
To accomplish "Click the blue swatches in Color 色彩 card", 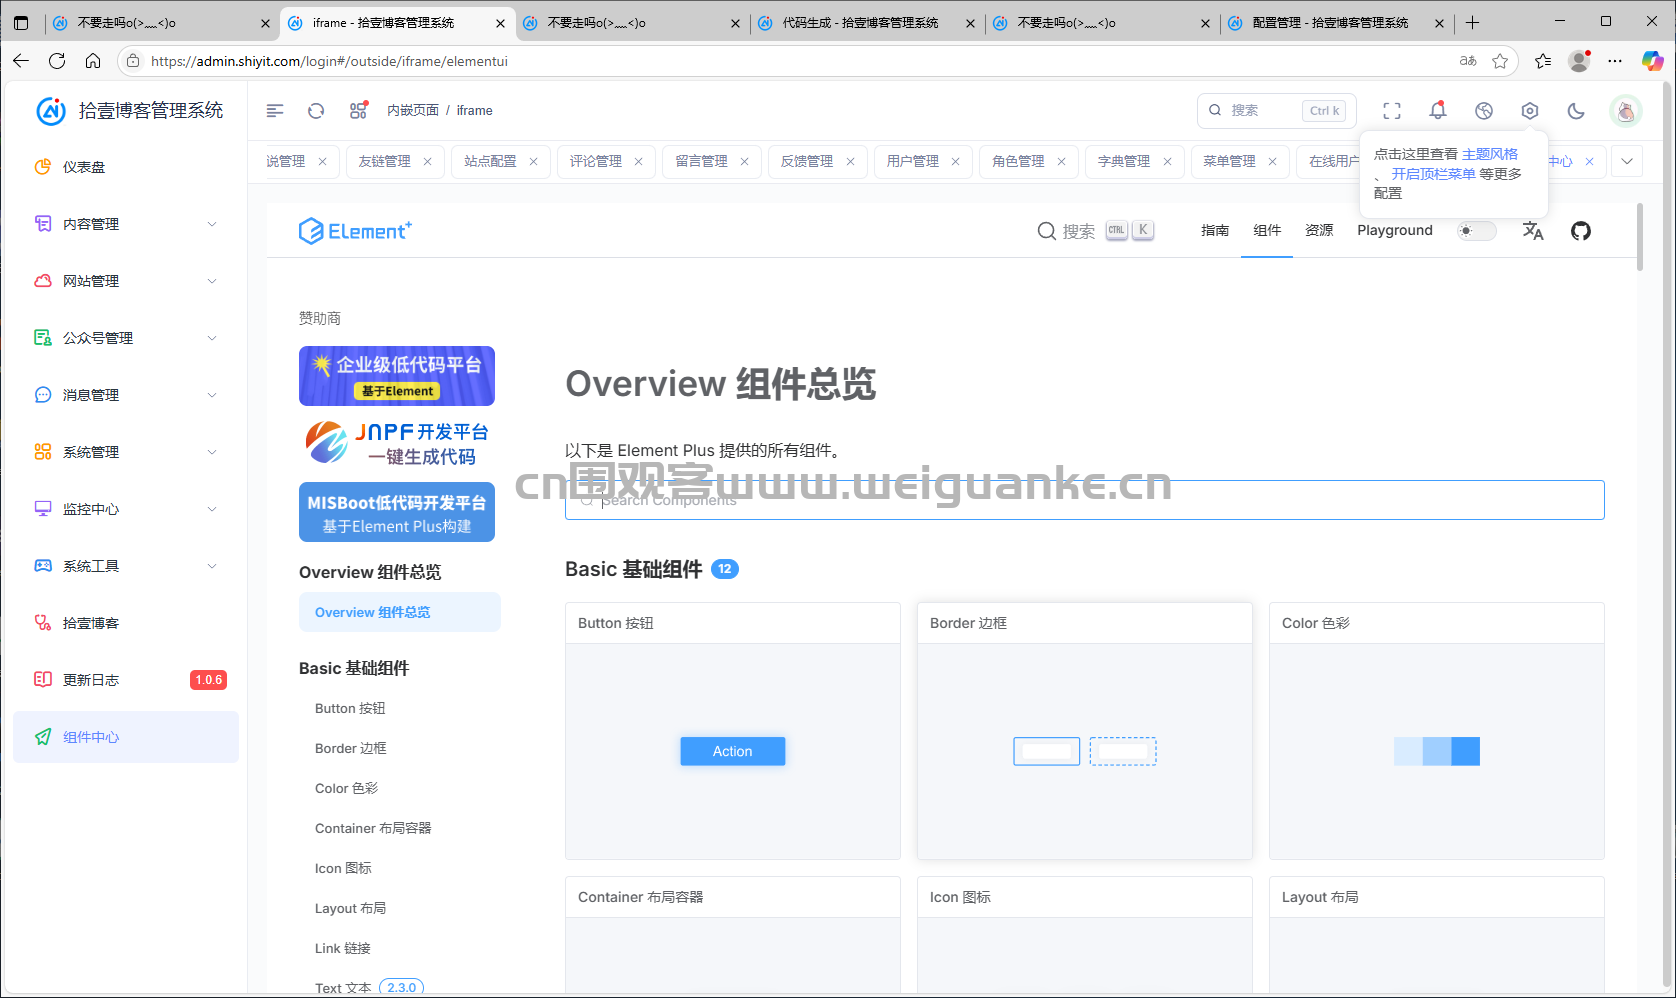I will [x=1437, y=751].
